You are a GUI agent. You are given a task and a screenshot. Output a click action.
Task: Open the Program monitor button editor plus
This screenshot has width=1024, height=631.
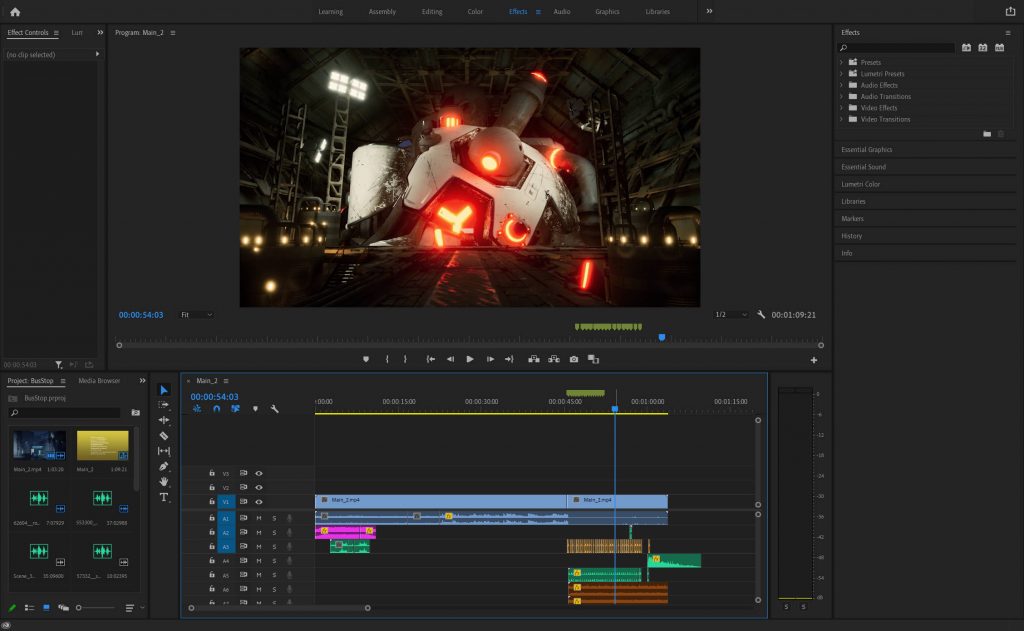814,360
